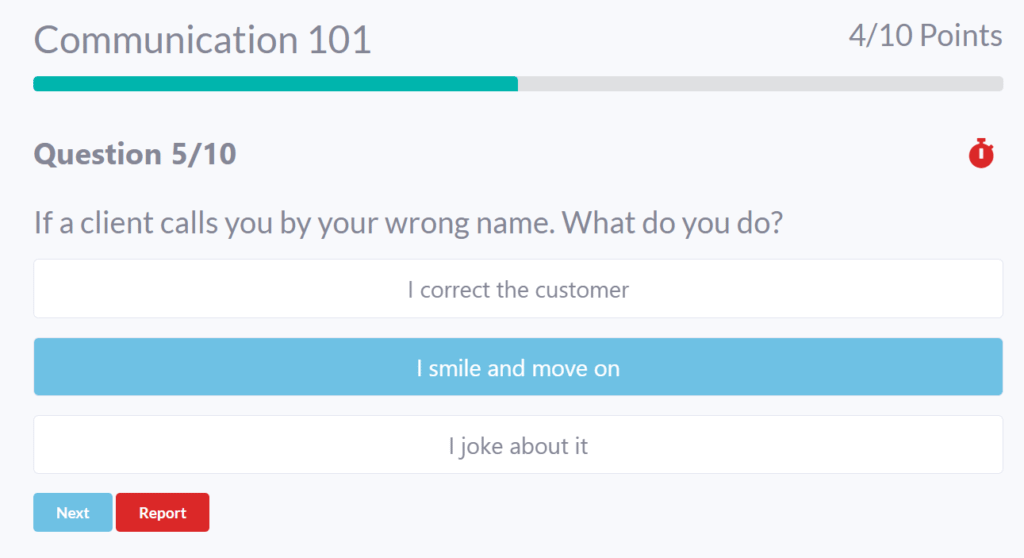The image size is (1024, 558).
Task: Click the gray unfilled part of progress bar
Action: tap(760, 84)
